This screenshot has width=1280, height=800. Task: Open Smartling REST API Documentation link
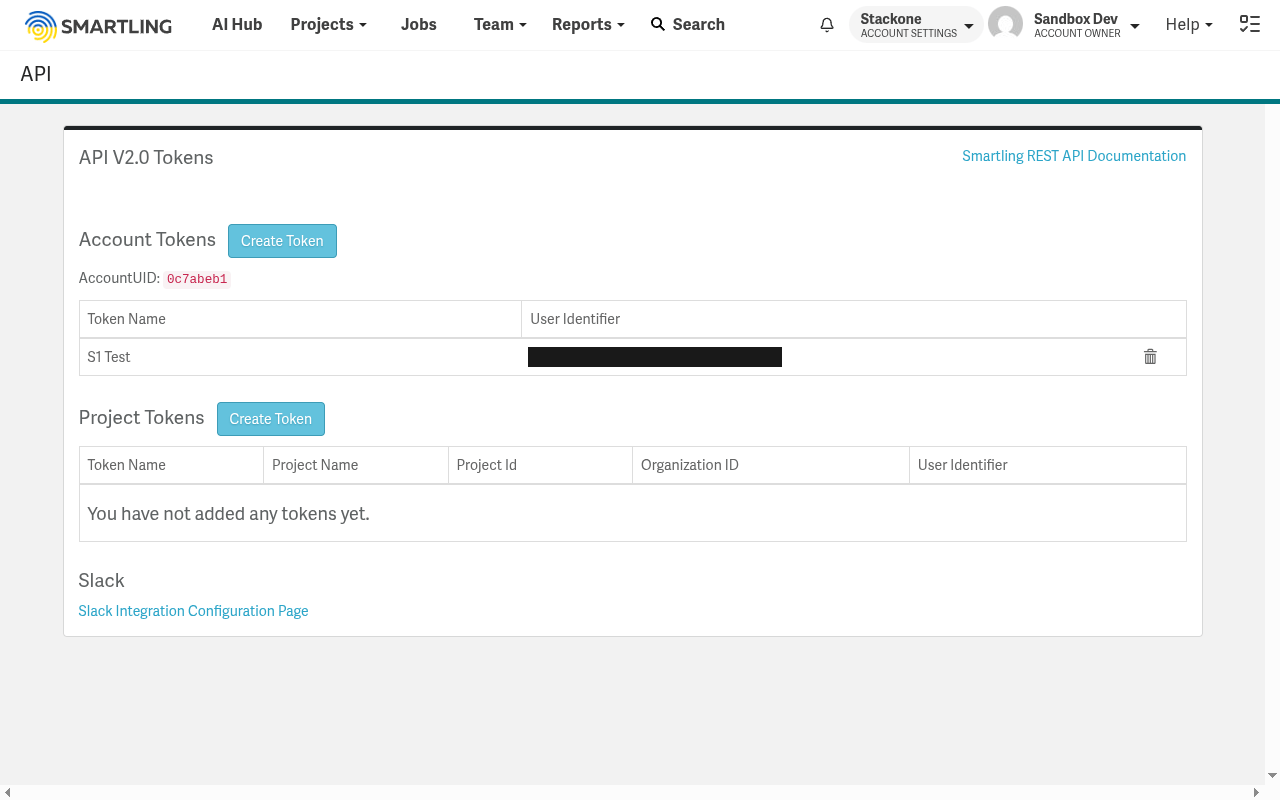pos(1074,156)
